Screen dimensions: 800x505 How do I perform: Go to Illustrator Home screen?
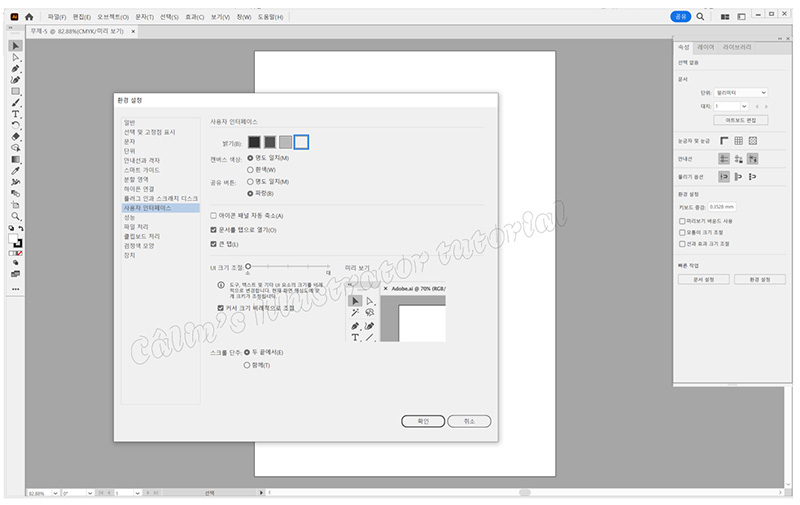tap(29, 17)
